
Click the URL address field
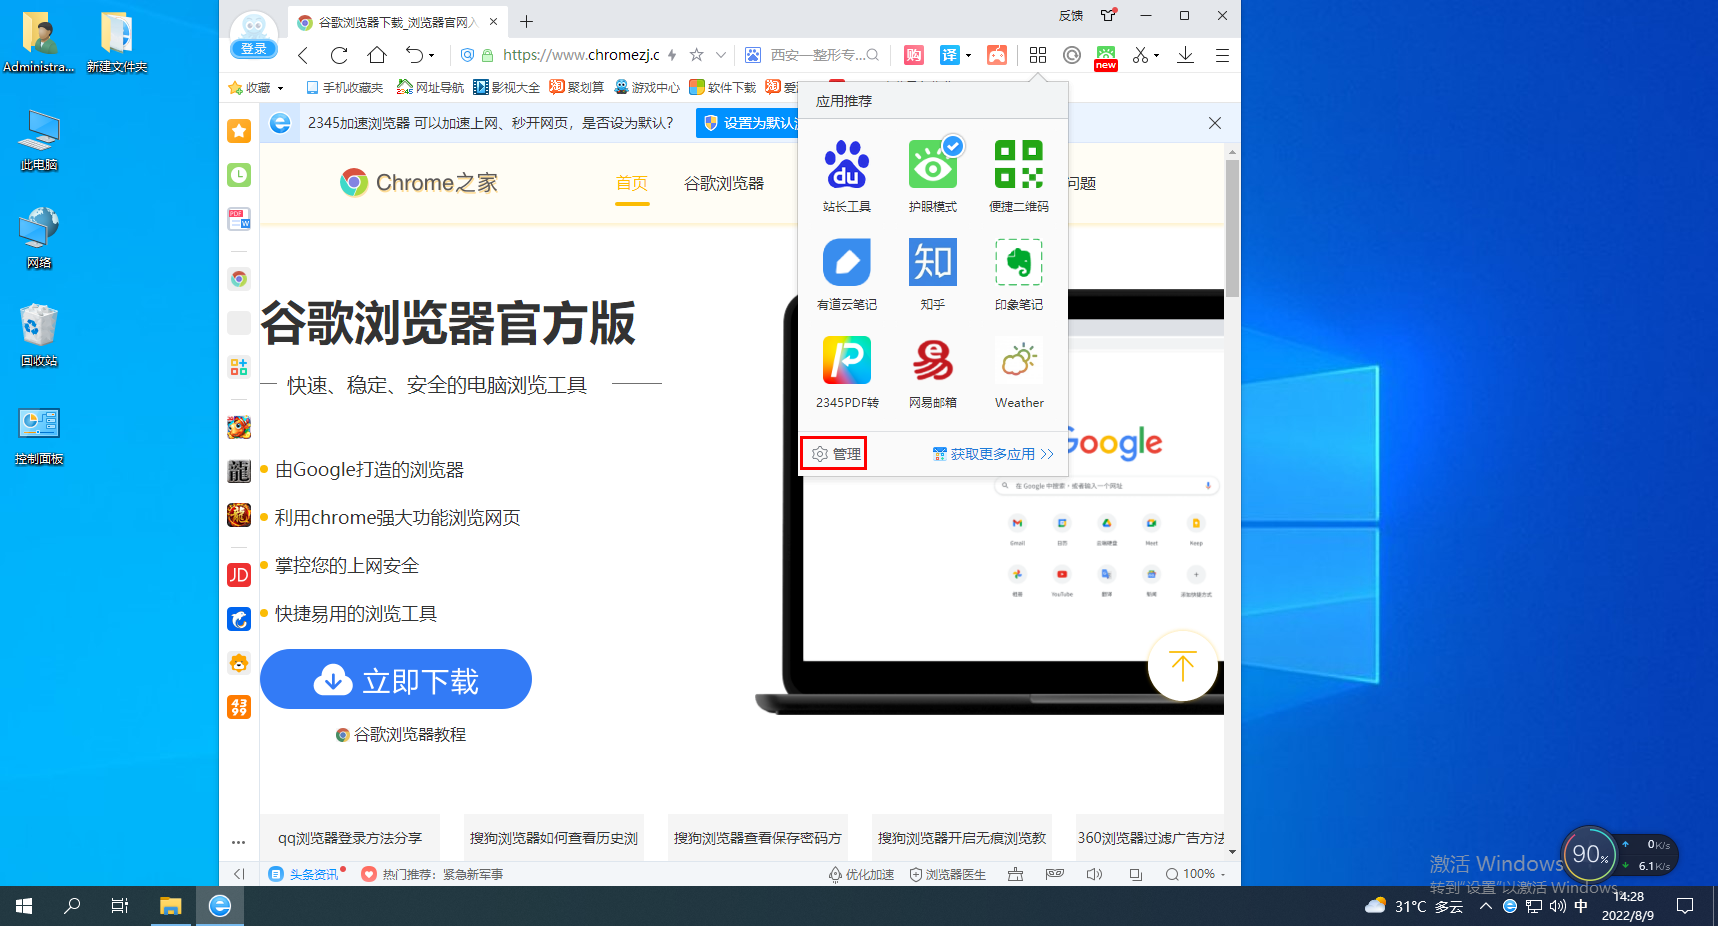point(580,55)
